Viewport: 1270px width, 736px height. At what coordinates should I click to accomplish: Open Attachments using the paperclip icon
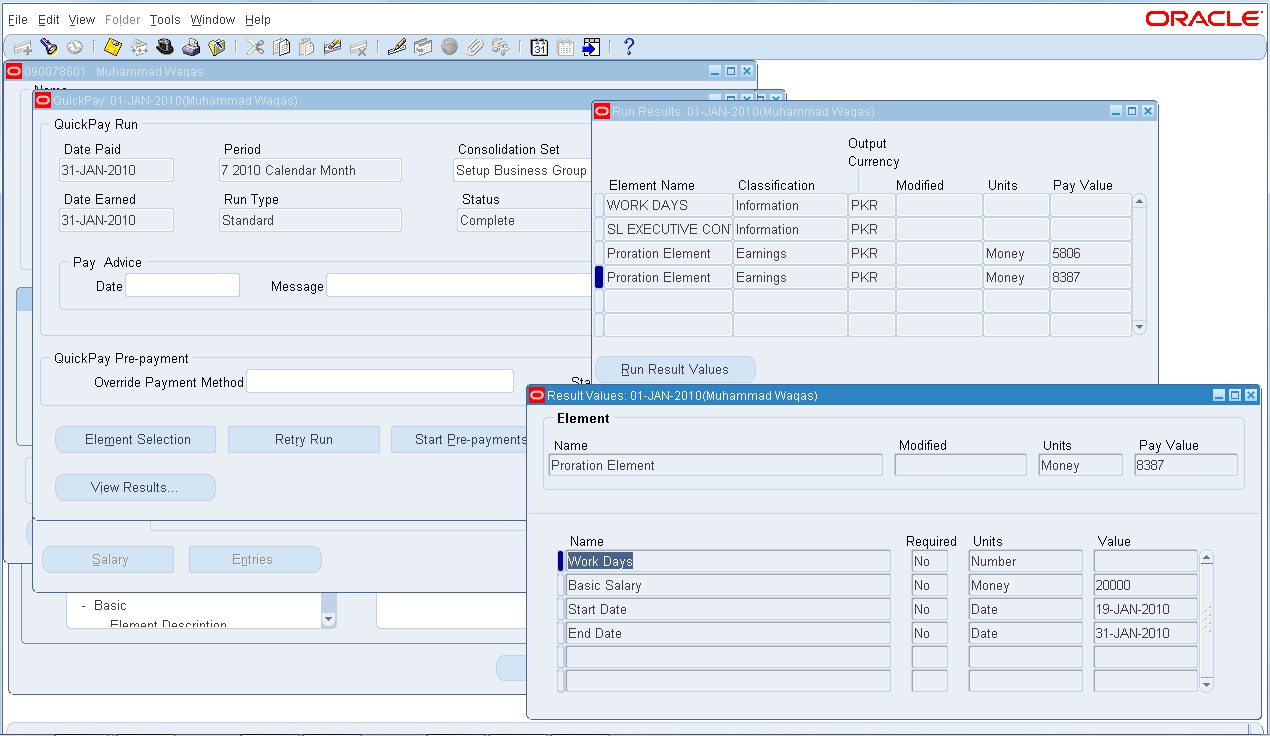475,46
